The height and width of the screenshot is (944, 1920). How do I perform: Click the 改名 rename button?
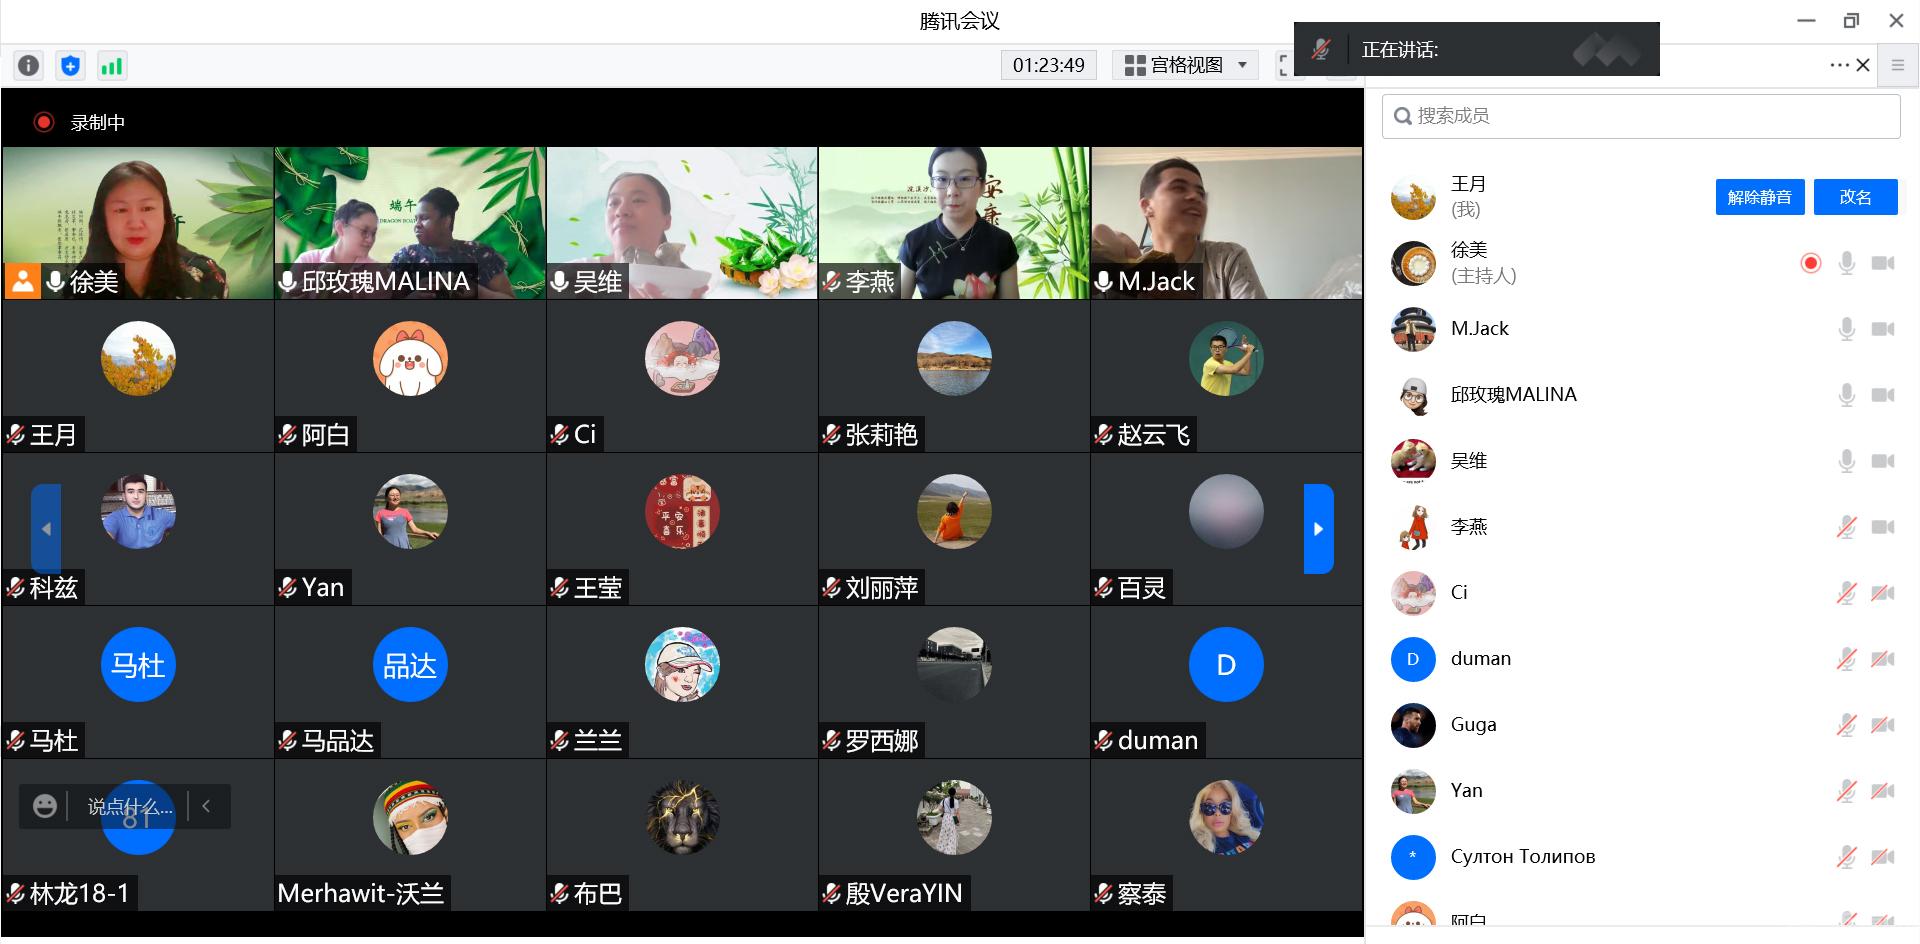1855,197
